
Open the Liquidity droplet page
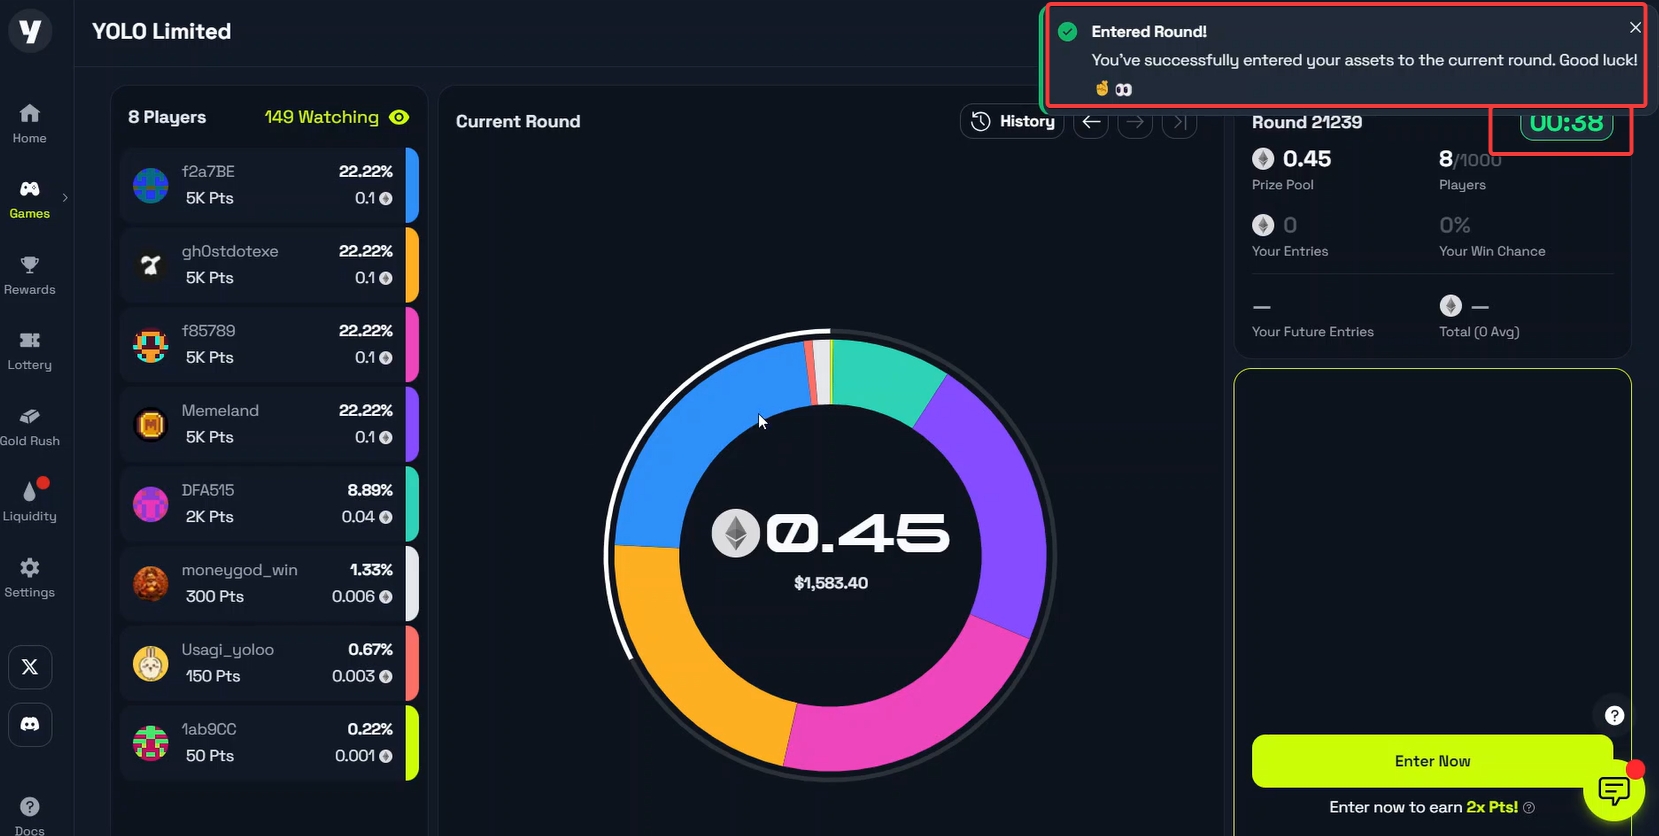click(x=30, y=501)
